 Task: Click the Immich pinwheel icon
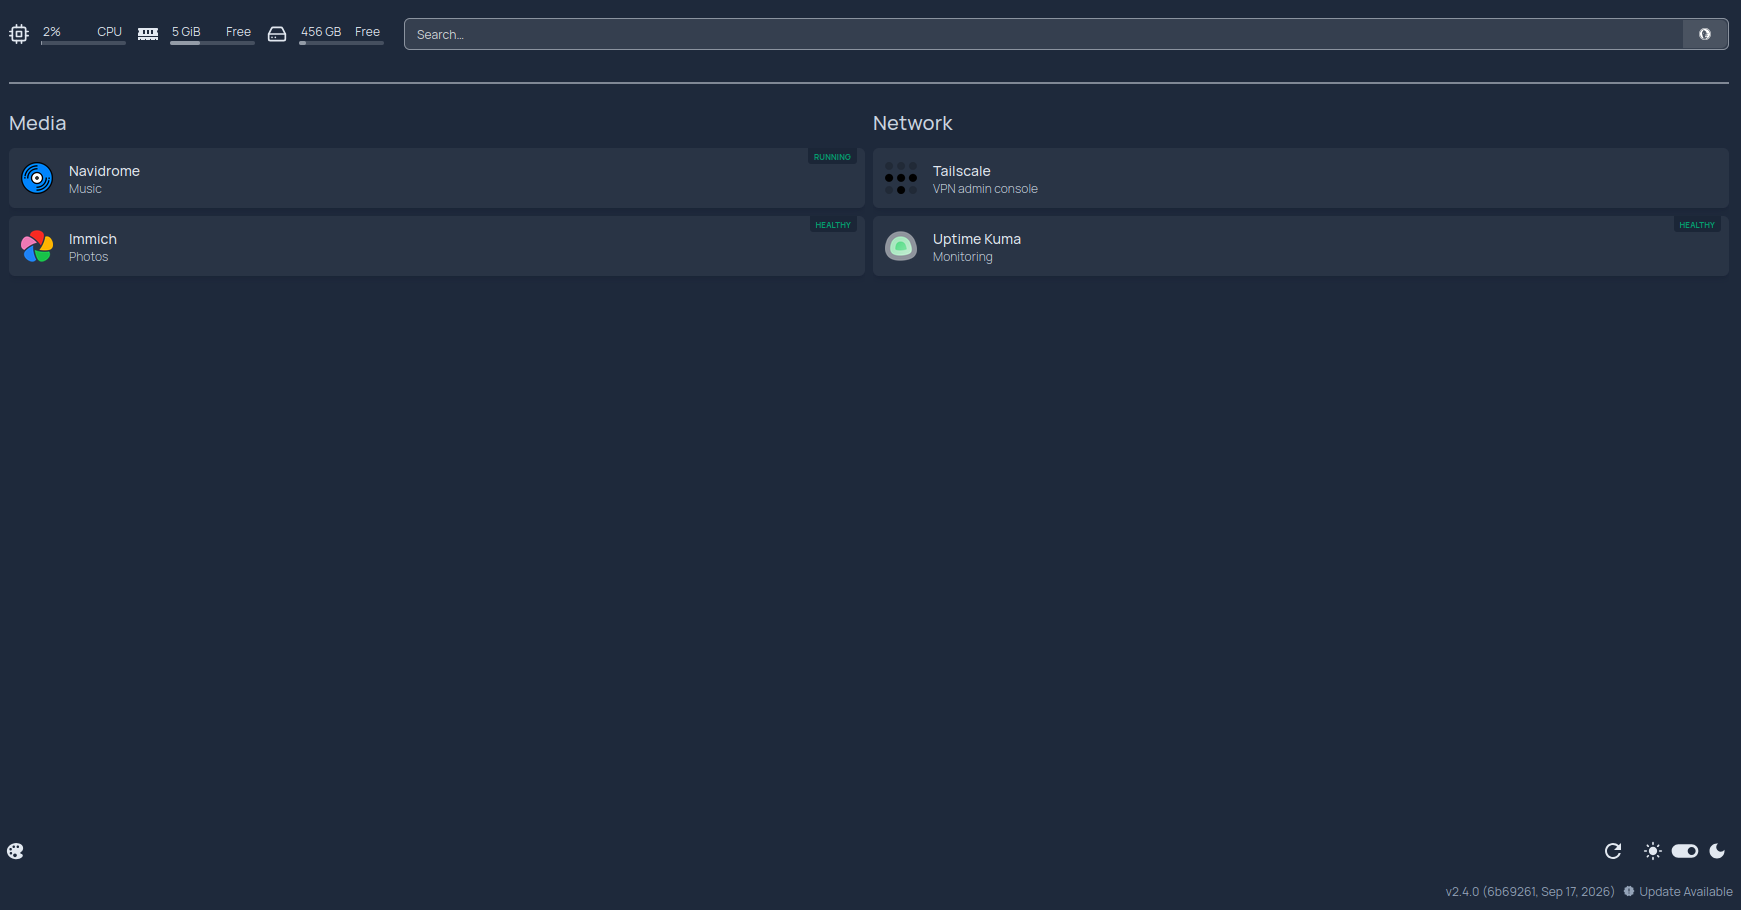pos(37,246)
